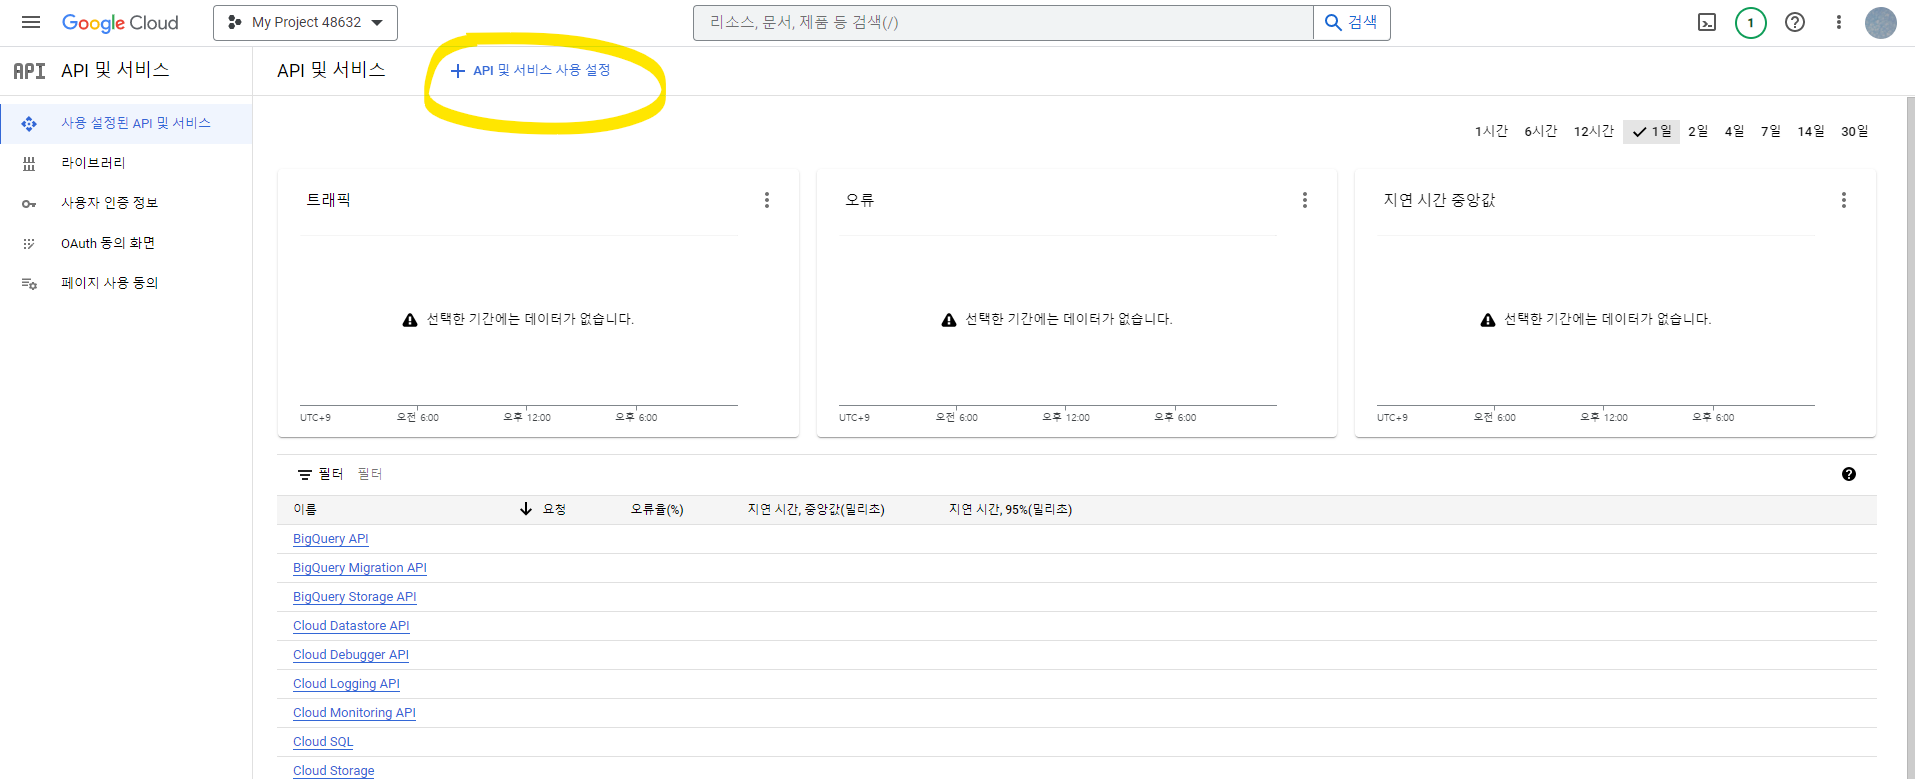Click the API icon in sidebar header
The height and width of the screenshot is (779, 1915).
coord(29,70)
